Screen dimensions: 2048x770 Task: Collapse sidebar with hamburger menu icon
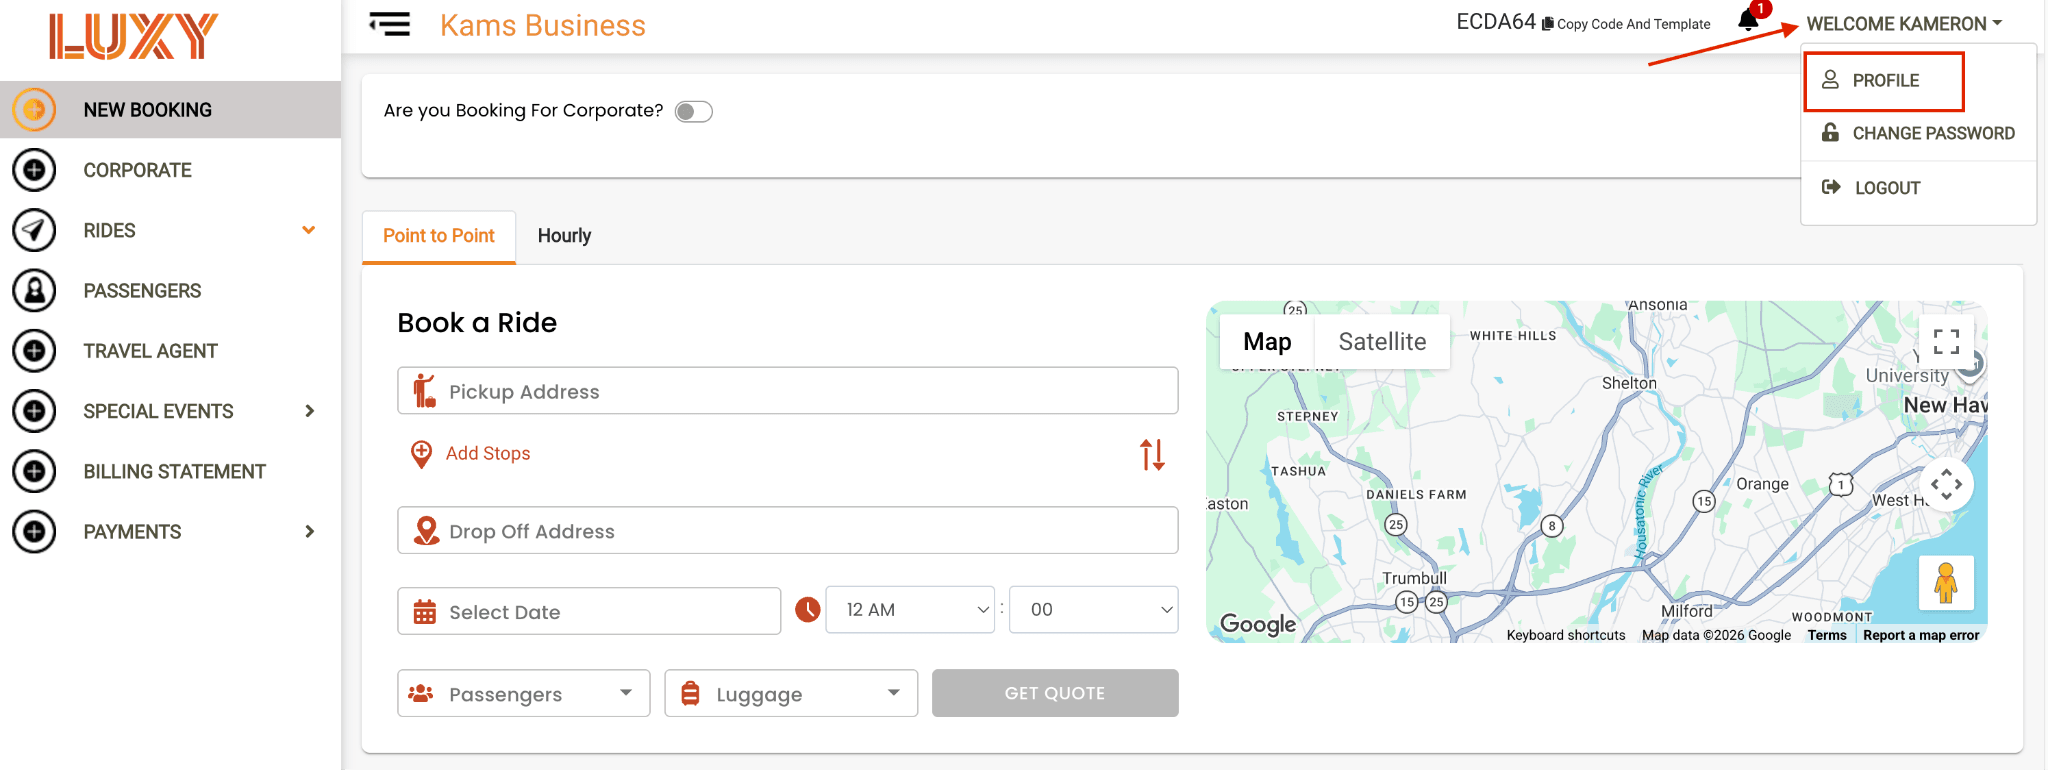pyautogui.click(x=390, y=24)
